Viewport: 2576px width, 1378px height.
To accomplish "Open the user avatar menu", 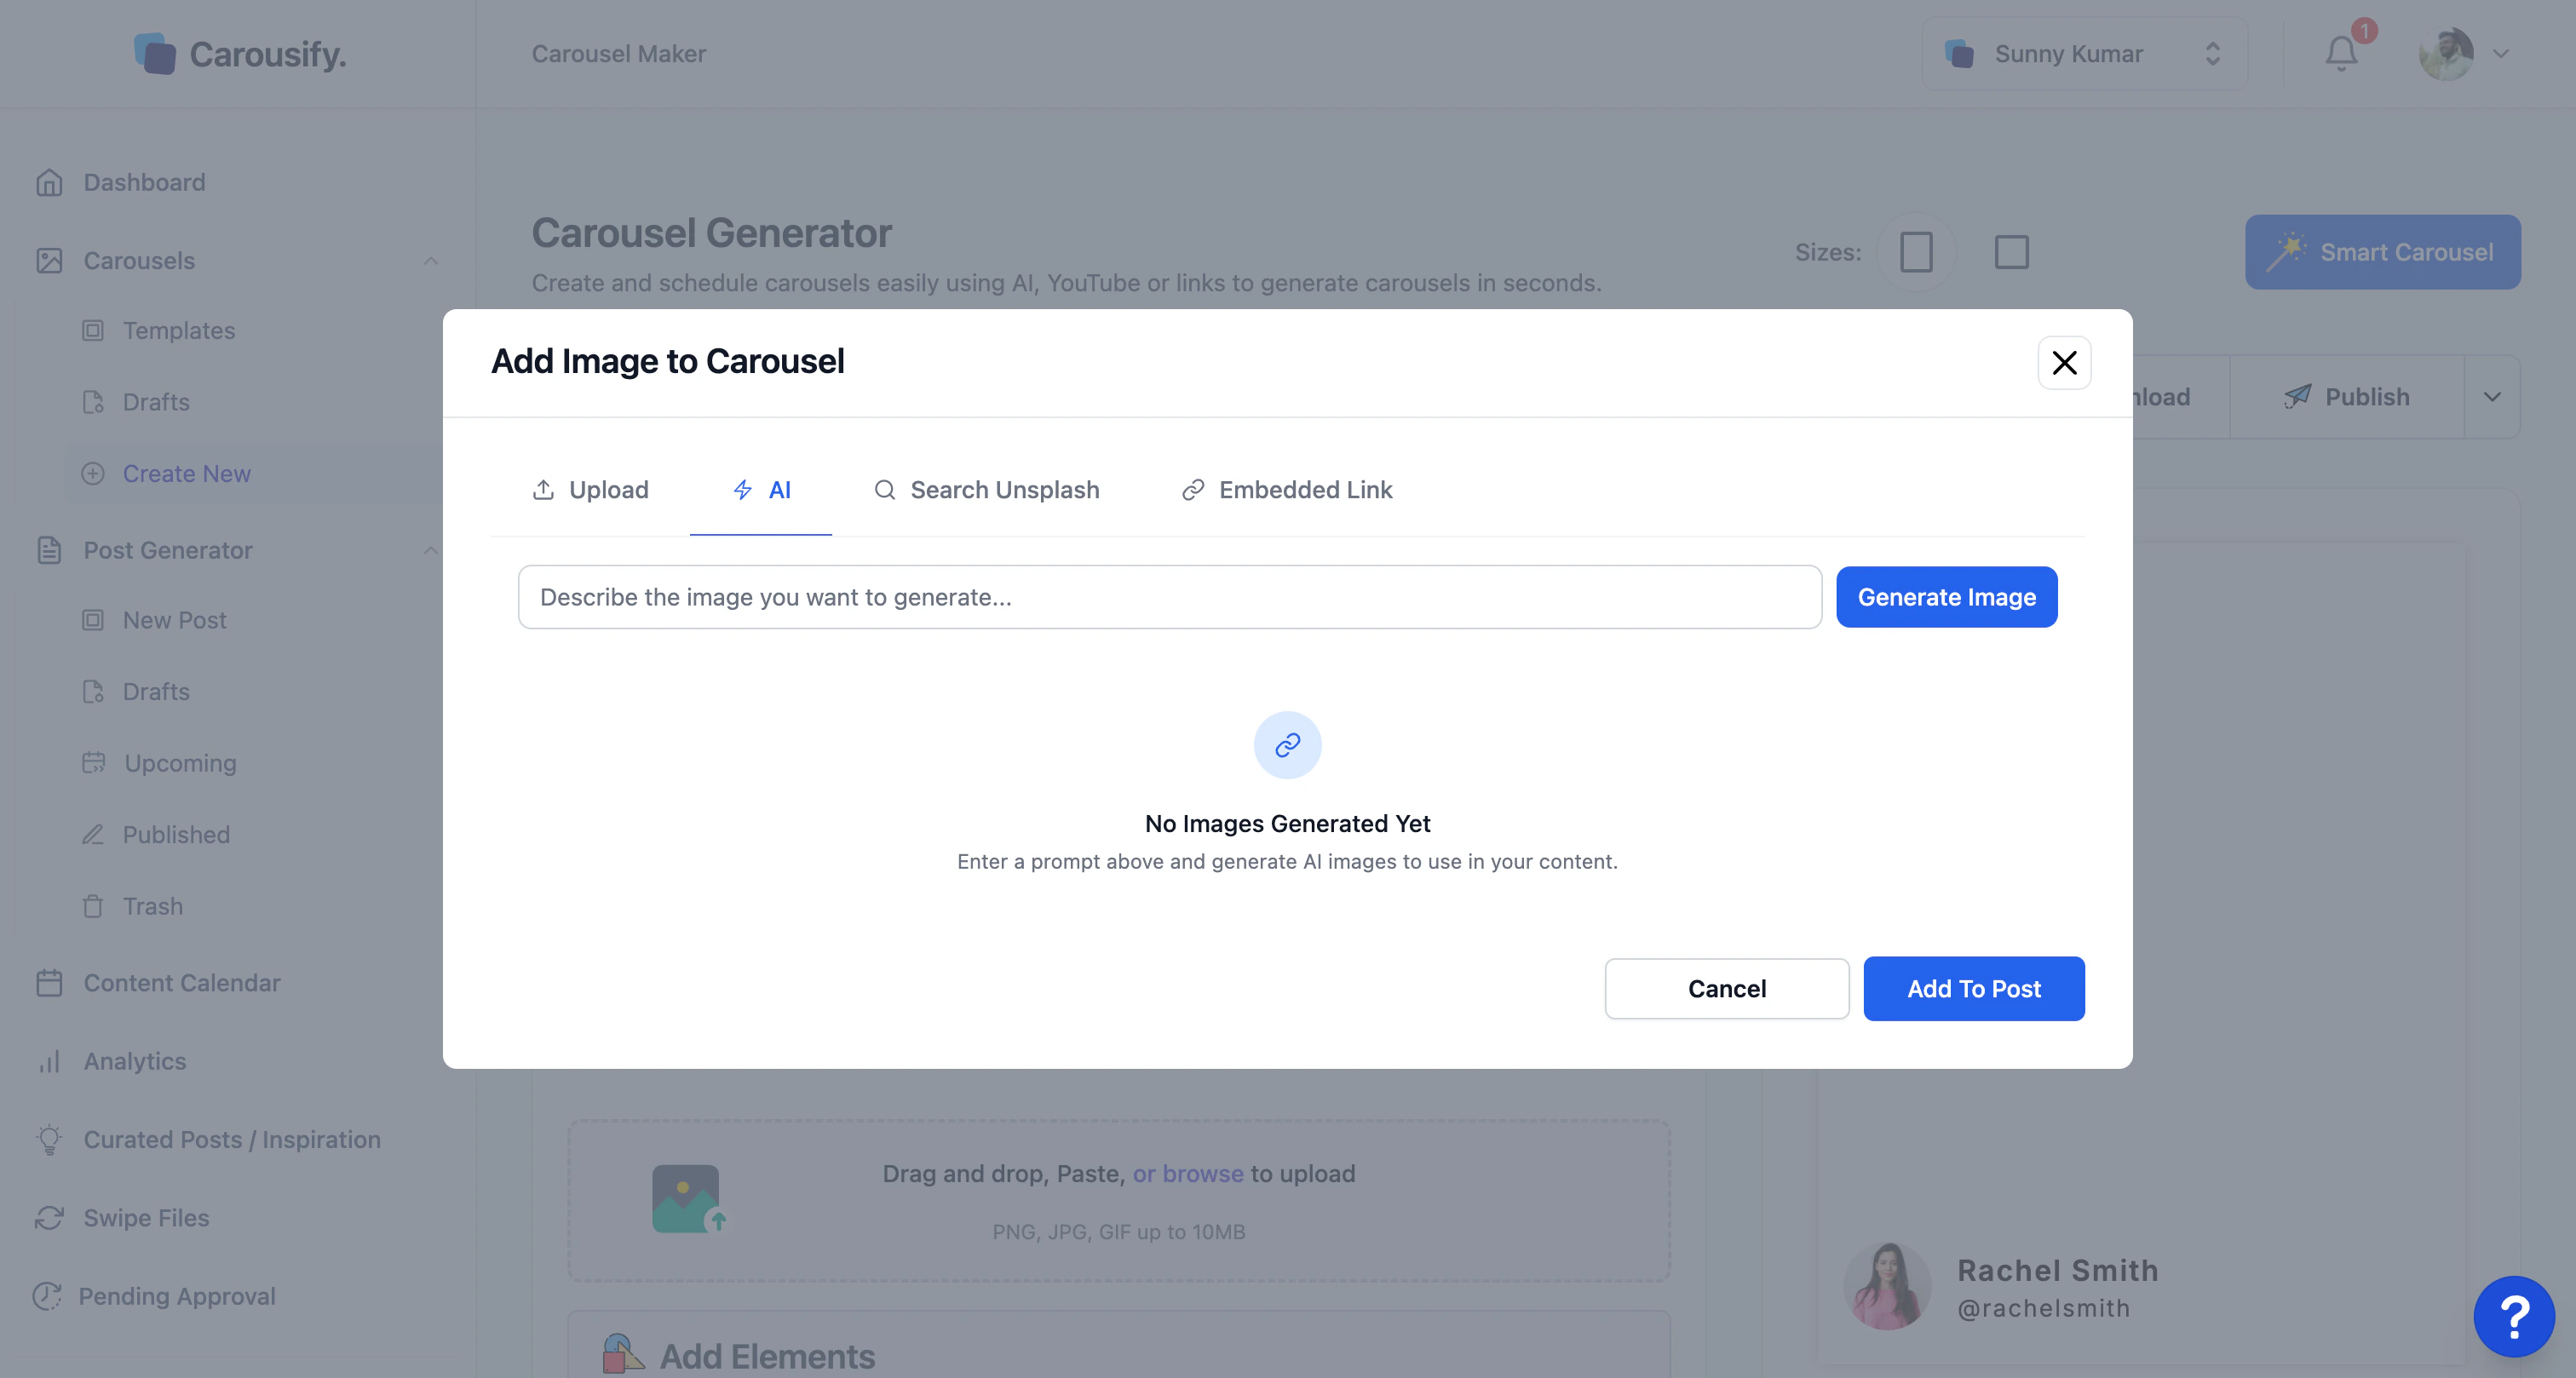I will click(x=2463, y=54).
